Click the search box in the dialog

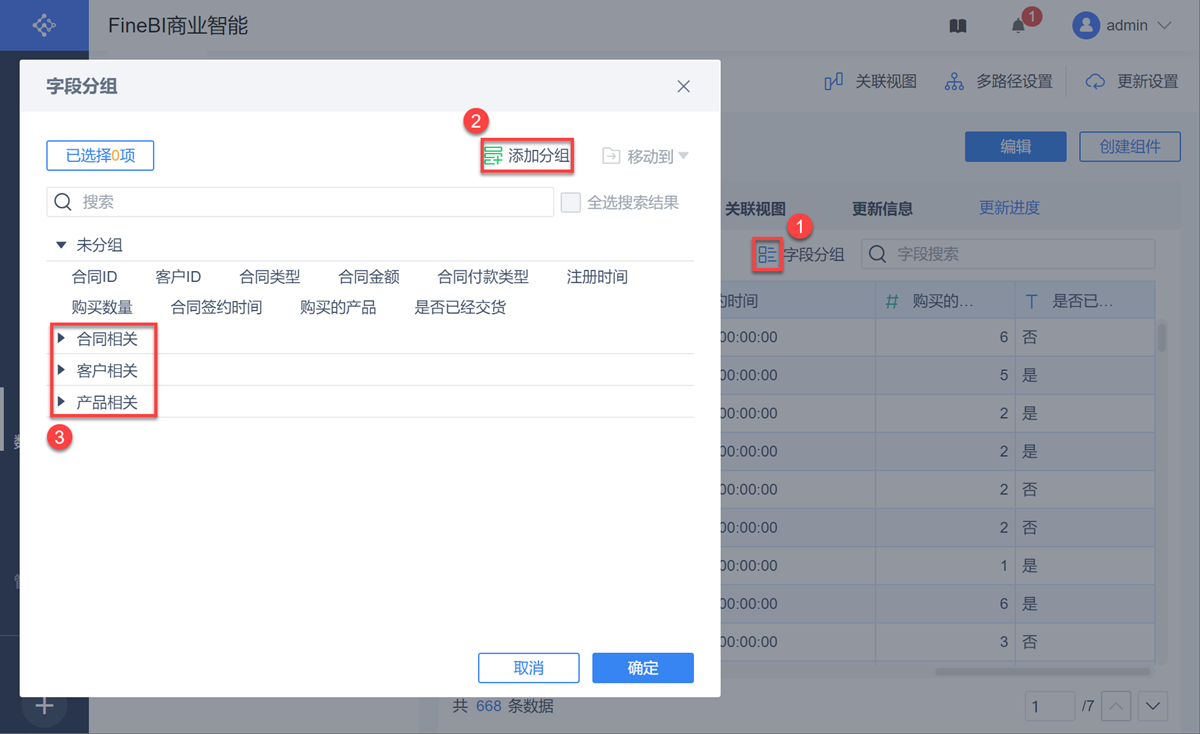tap(300, 202)
